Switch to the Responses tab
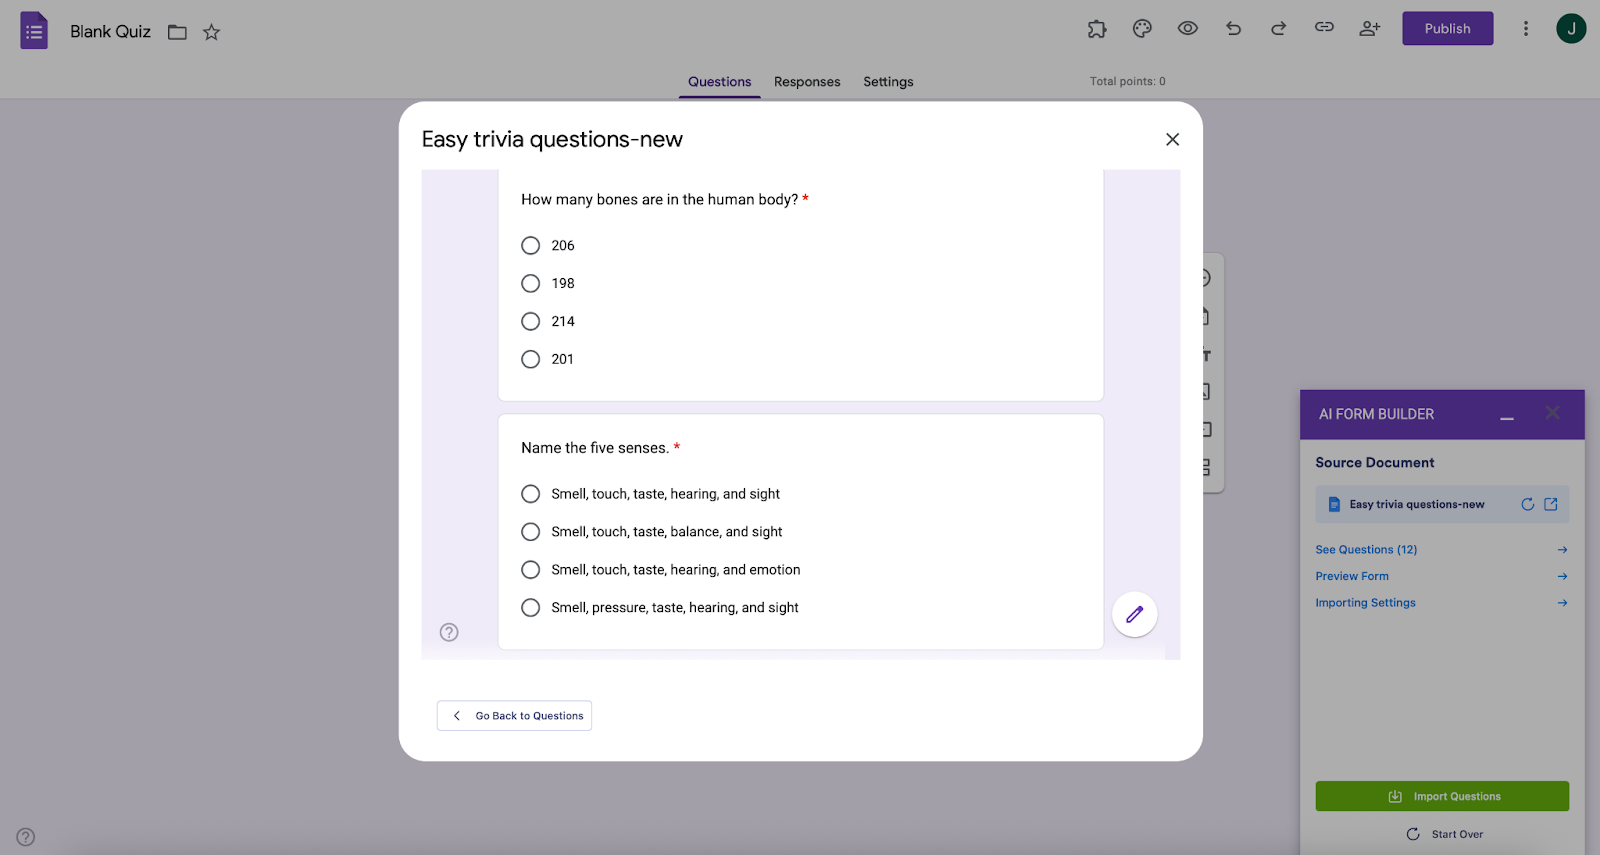1600x855 pixels. 806,81
